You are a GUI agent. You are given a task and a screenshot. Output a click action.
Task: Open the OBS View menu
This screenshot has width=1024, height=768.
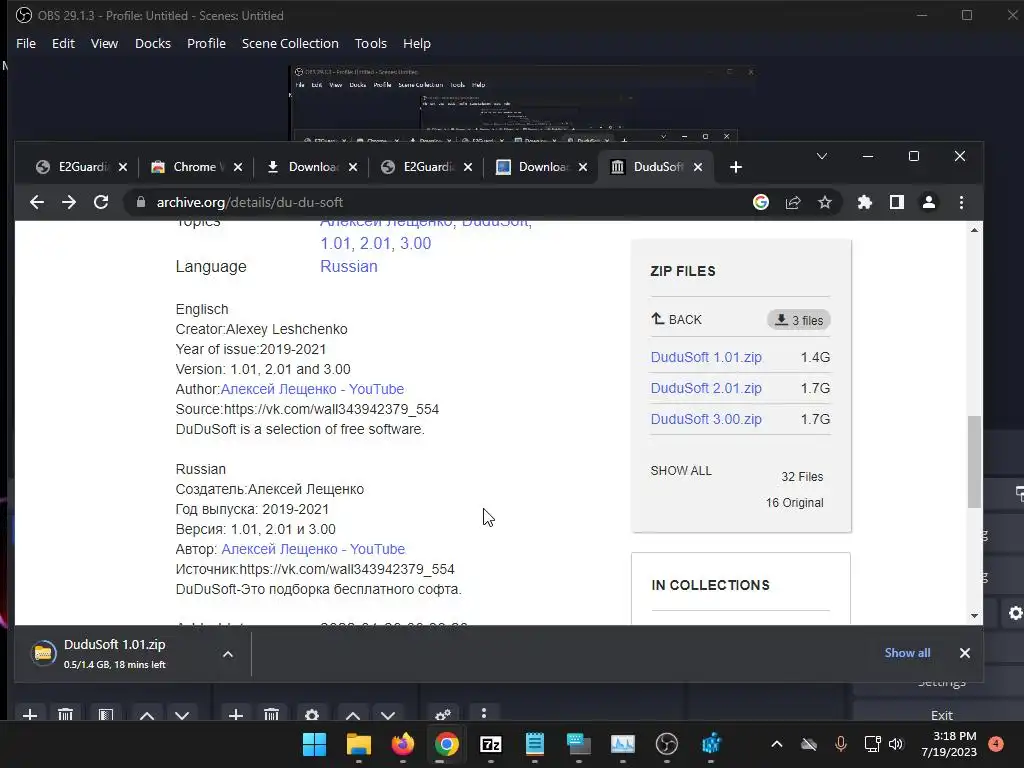[x=104, y=43]
